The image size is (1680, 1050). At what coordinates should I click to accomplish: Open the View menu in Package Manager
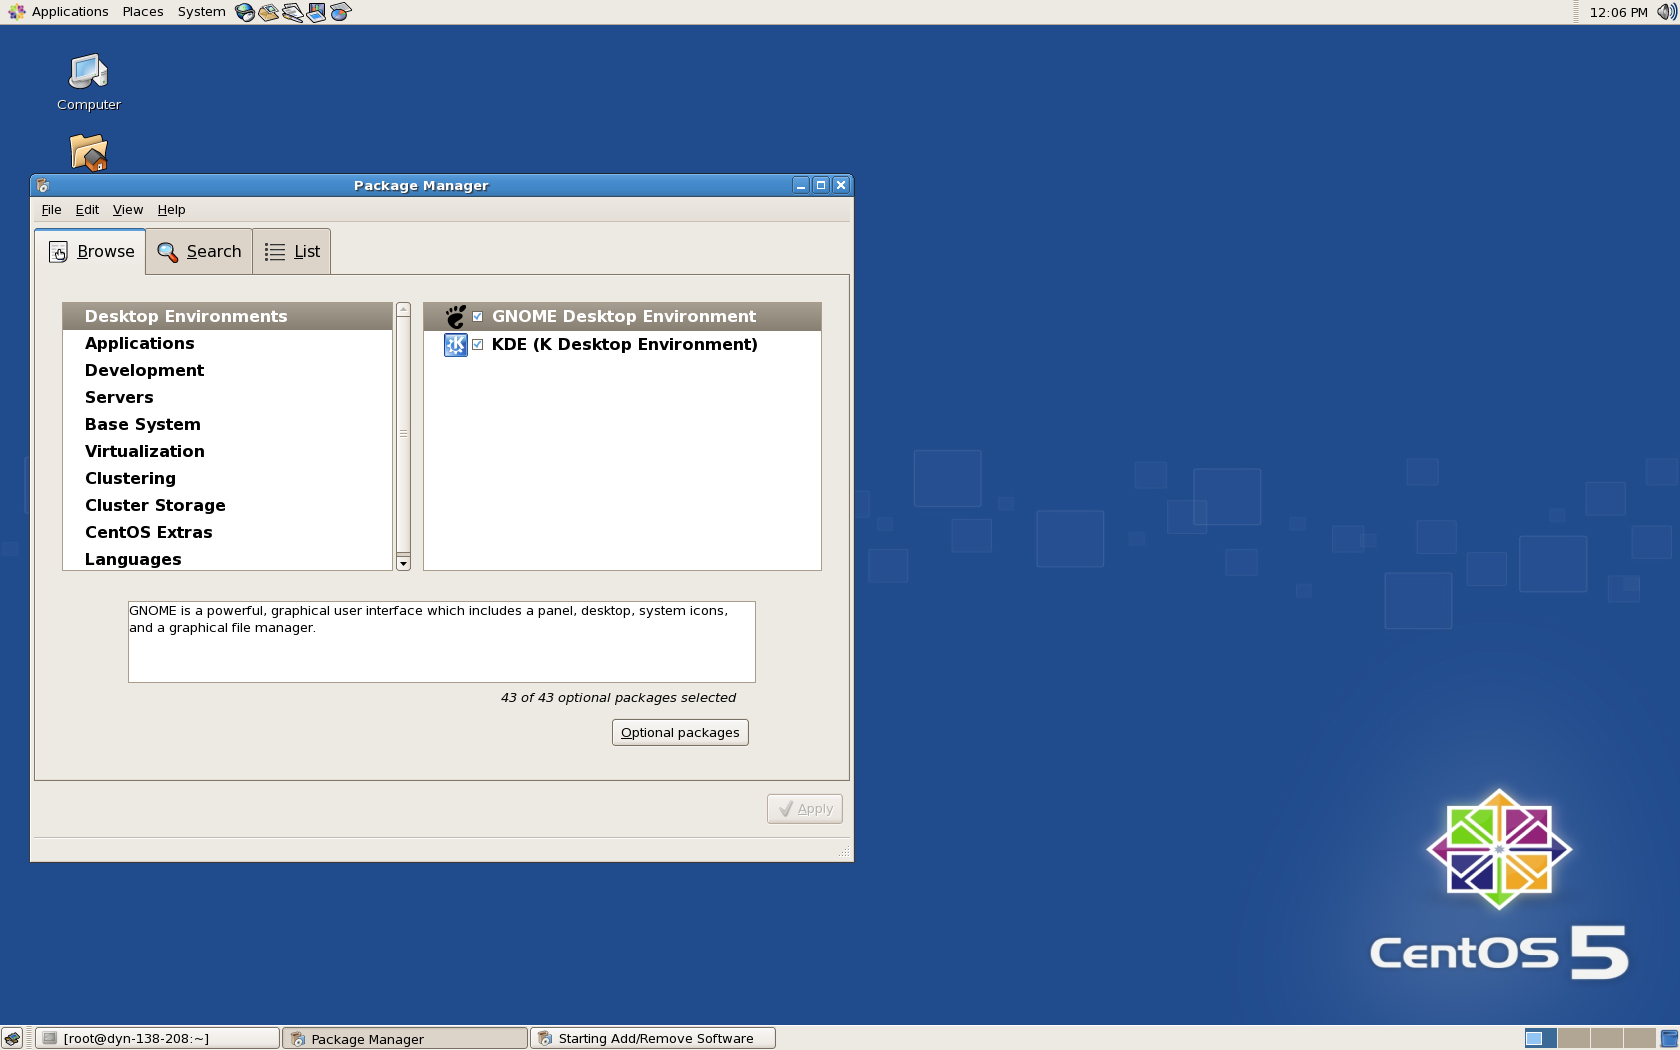click(128, 210)
